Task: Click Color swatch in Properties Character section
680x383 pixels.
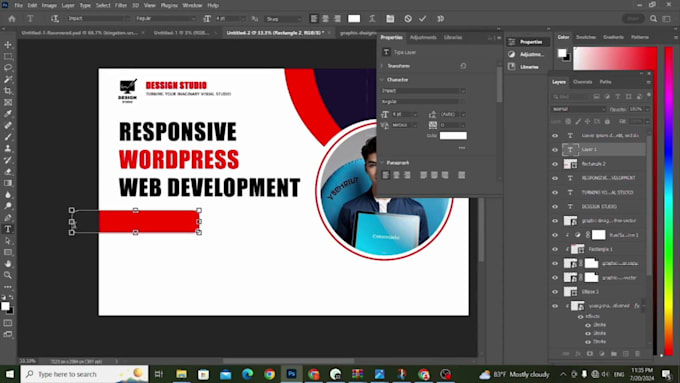Action: (x=453, y=136)
